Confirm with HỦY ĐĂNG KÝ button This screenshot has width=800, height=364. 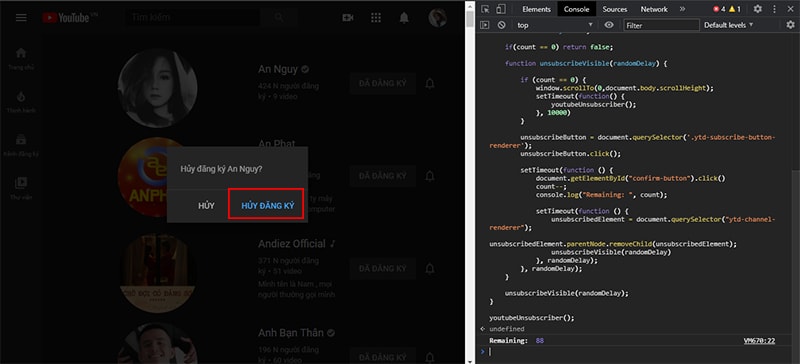267,206
